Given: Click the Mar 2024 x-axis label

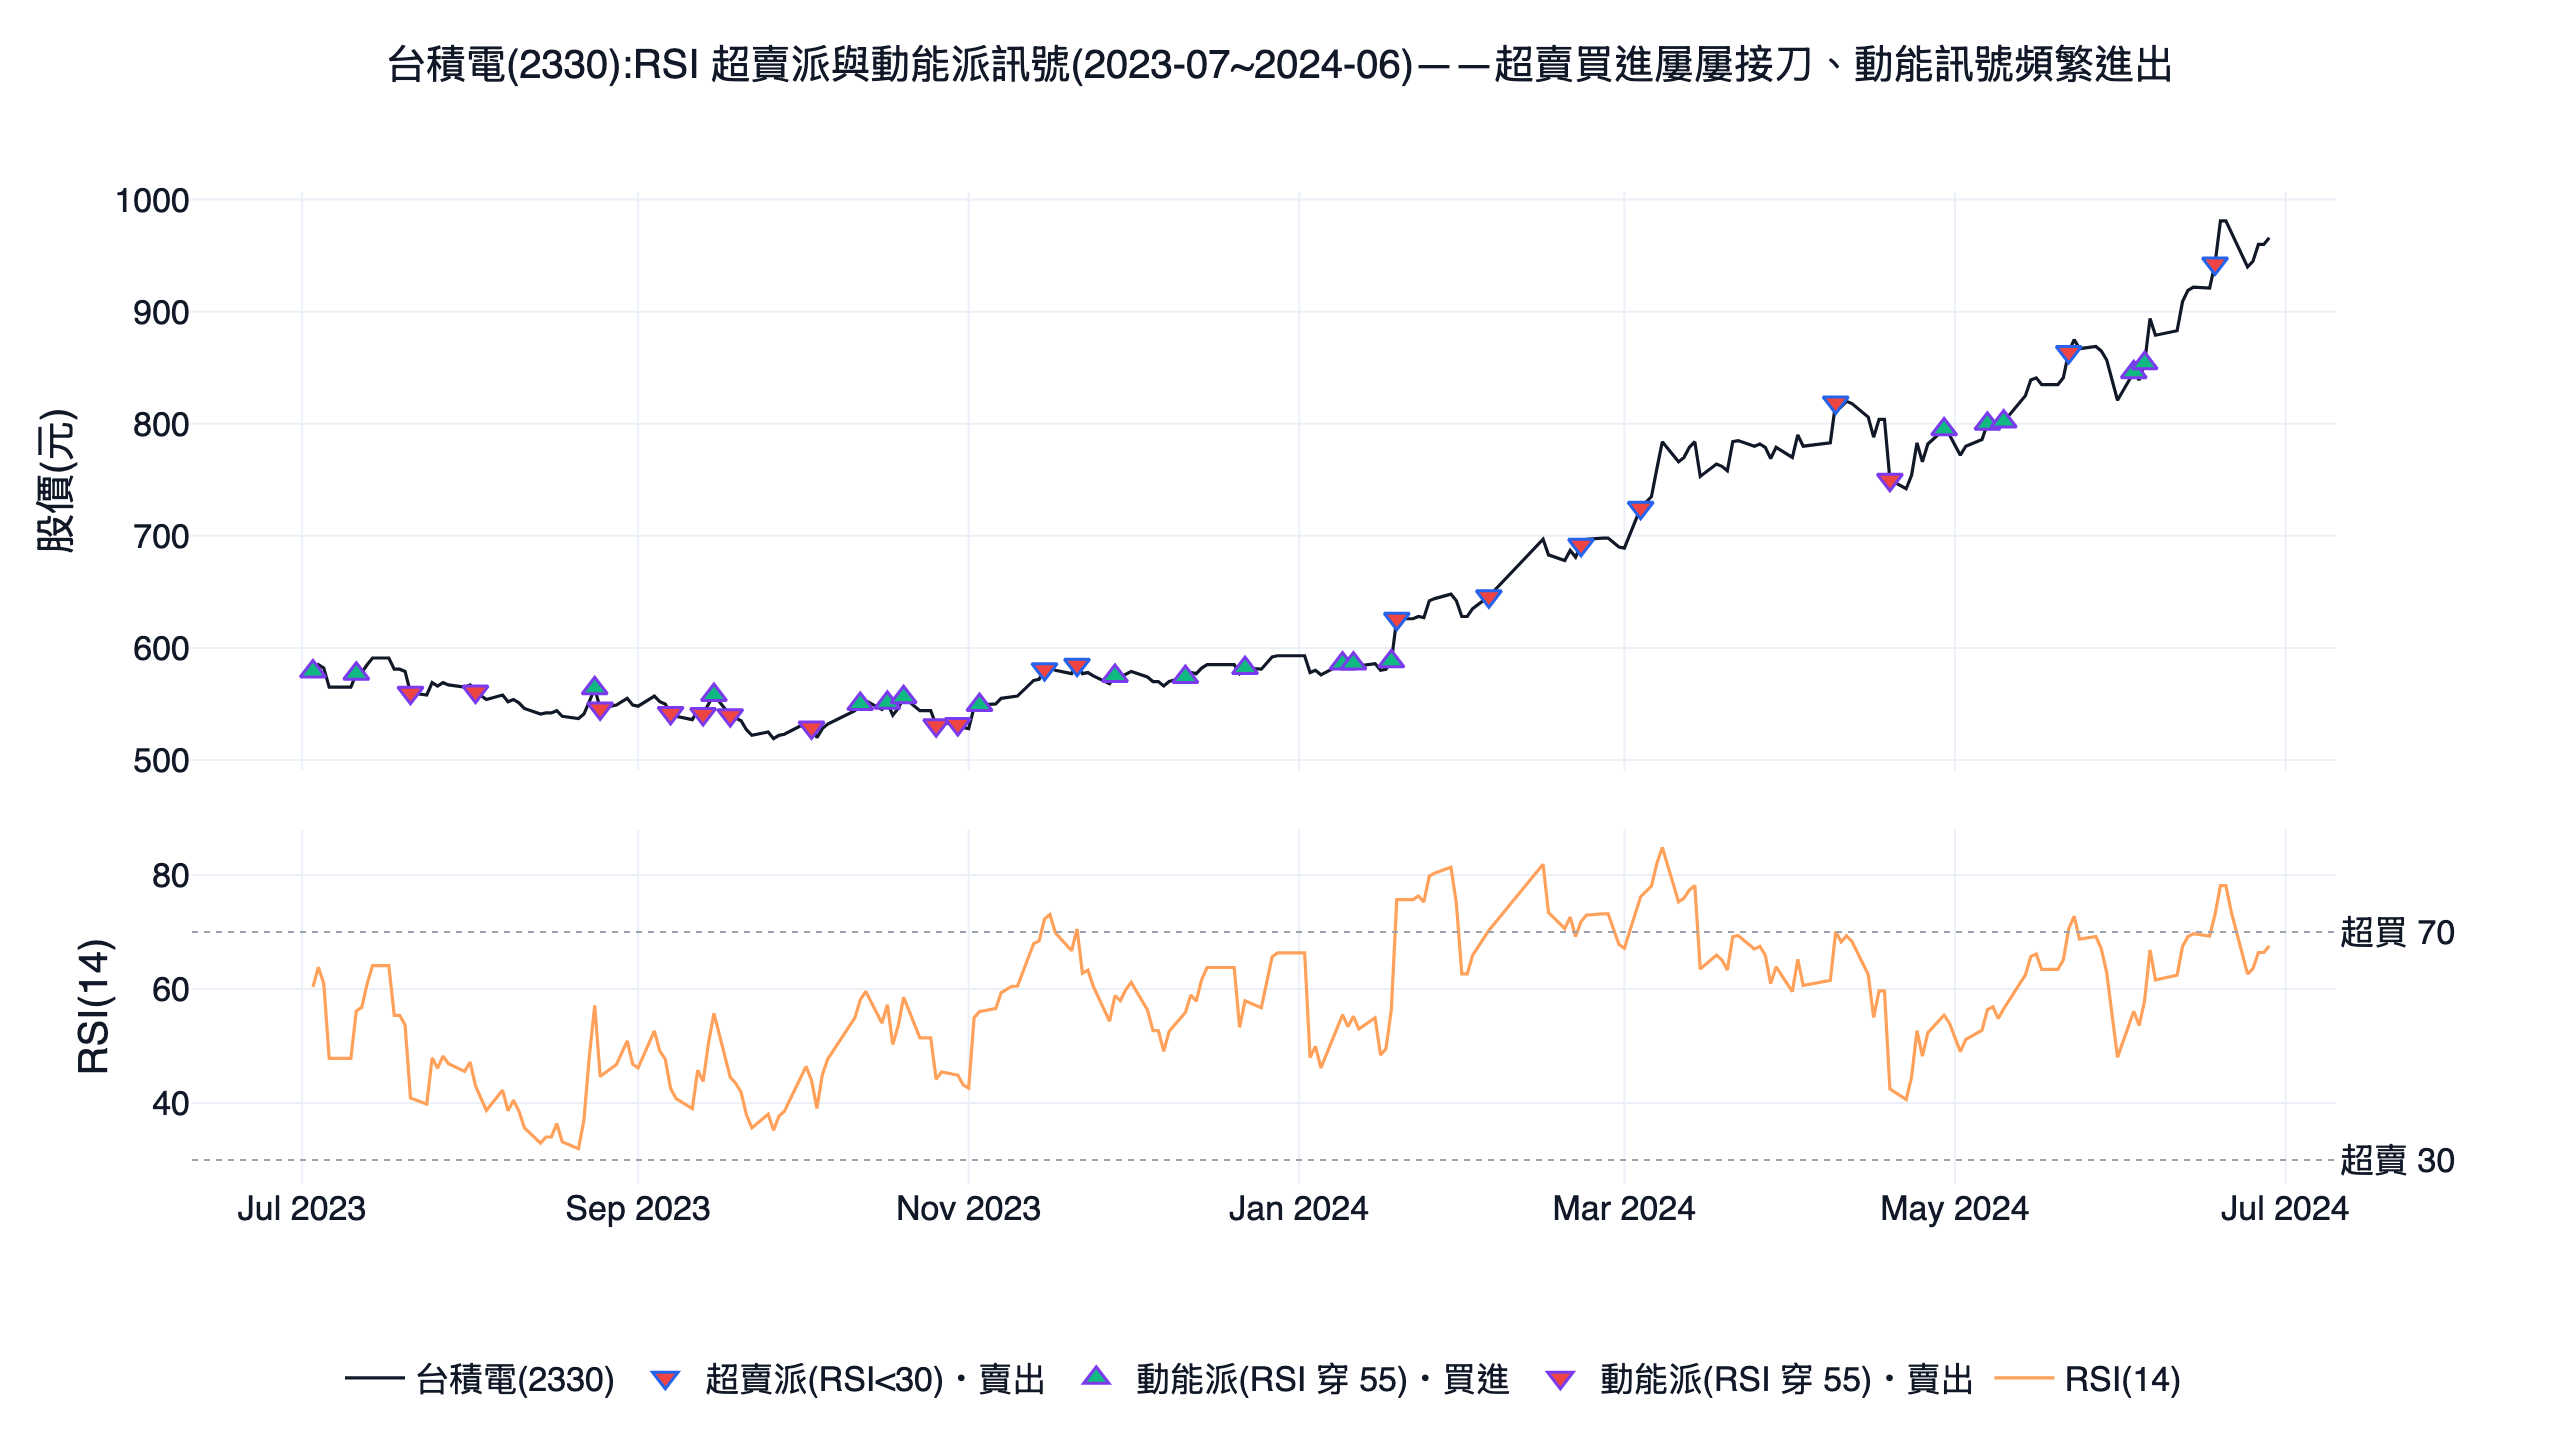Looking at the screenshot, I should [x=1623, y=1208].
